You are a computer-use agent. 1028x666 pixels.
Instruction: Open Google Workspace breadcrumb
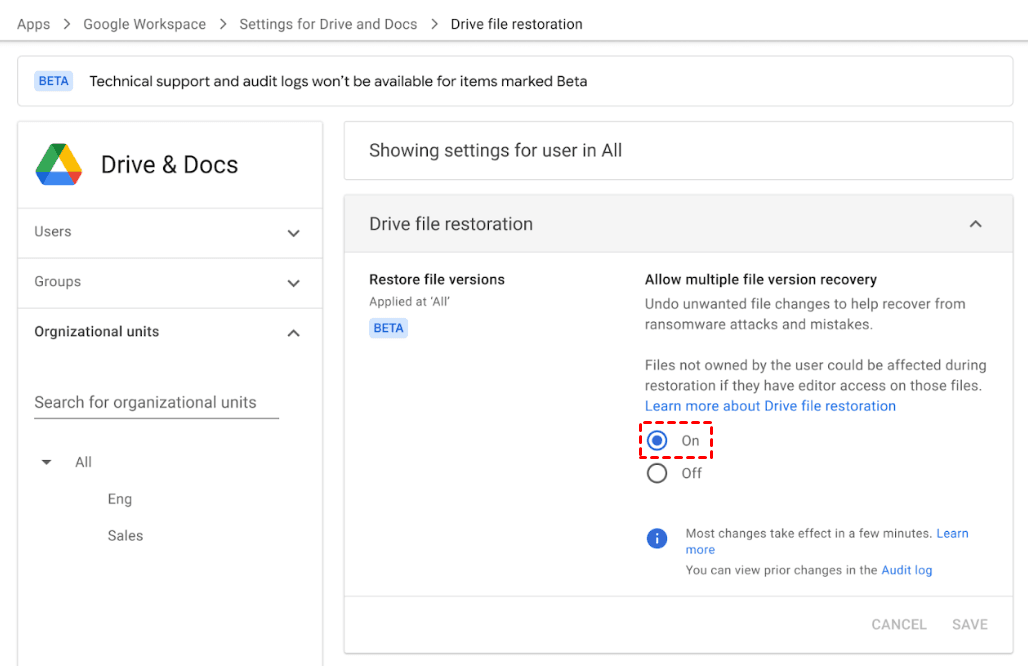point(144,24)
